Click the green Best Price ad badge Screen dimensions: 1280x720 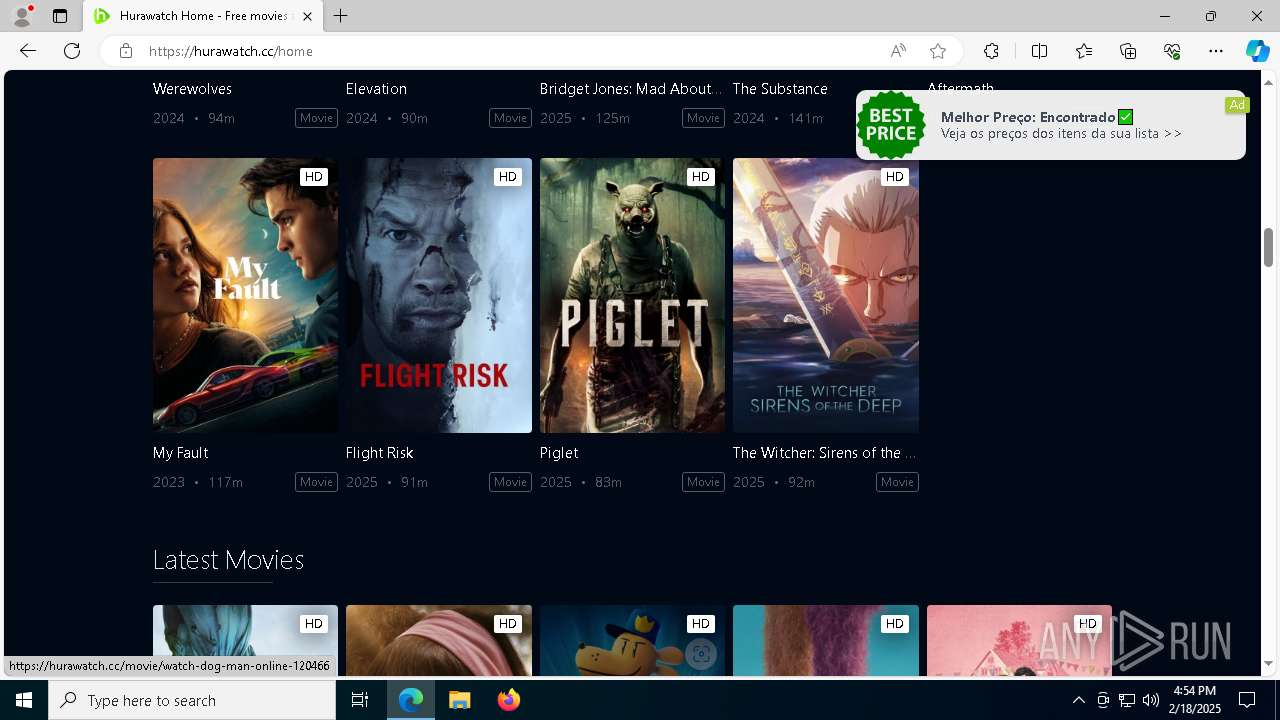tap(890, 125)
